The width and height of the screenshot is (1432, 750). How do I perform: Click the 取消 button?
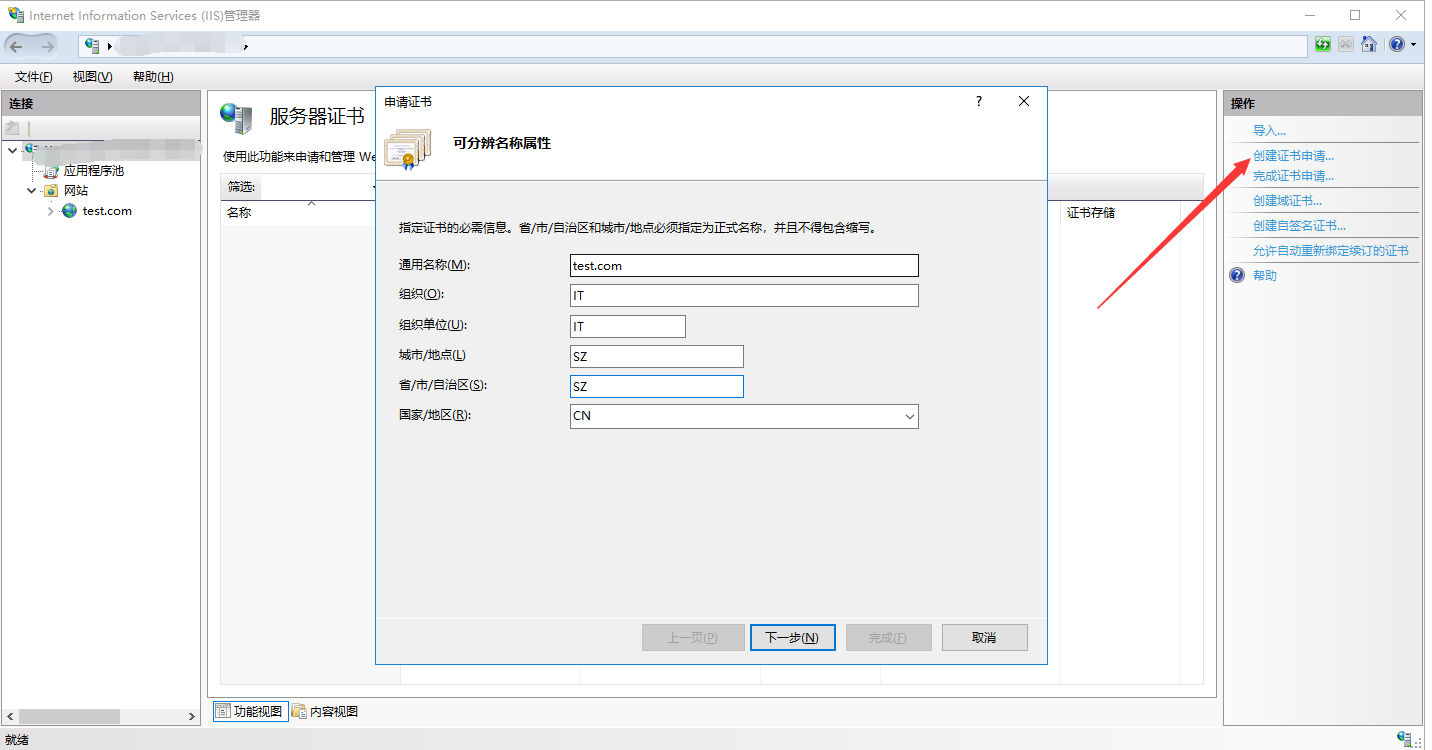984,637
